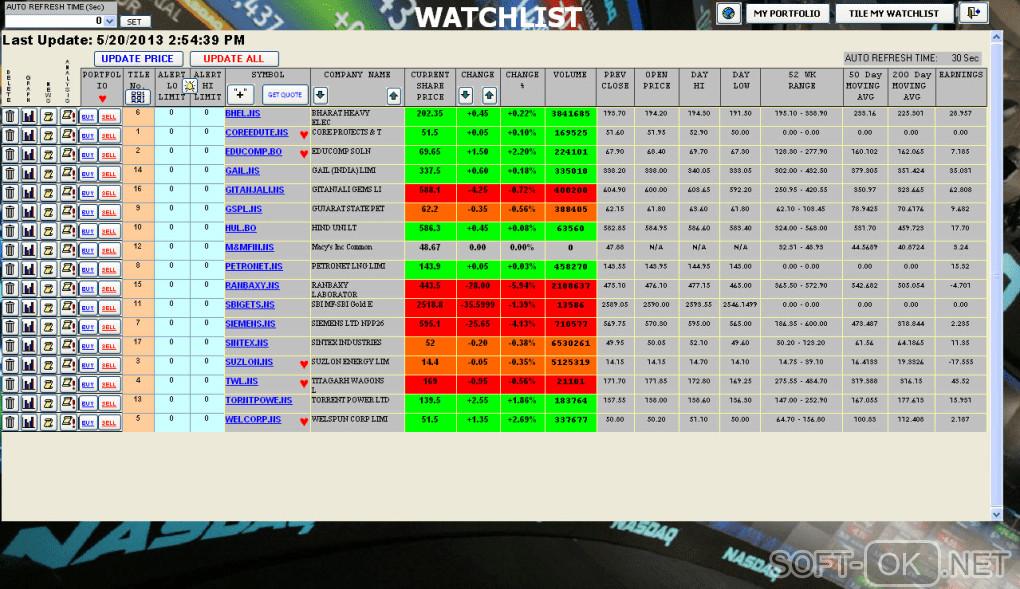The width and height of the screenshot is (1020, 589).
Task: Delete PETRONET.NS with trash icon
Action: 10,269
